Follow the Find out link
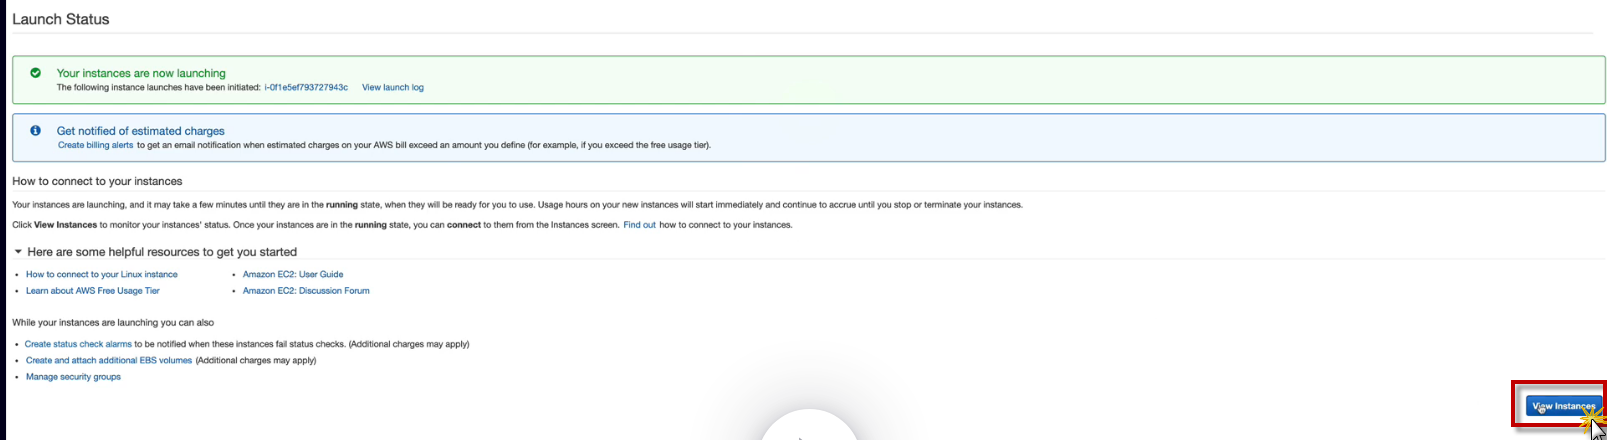The height and width of the screenshot is (440, 1607). point(639,225)
